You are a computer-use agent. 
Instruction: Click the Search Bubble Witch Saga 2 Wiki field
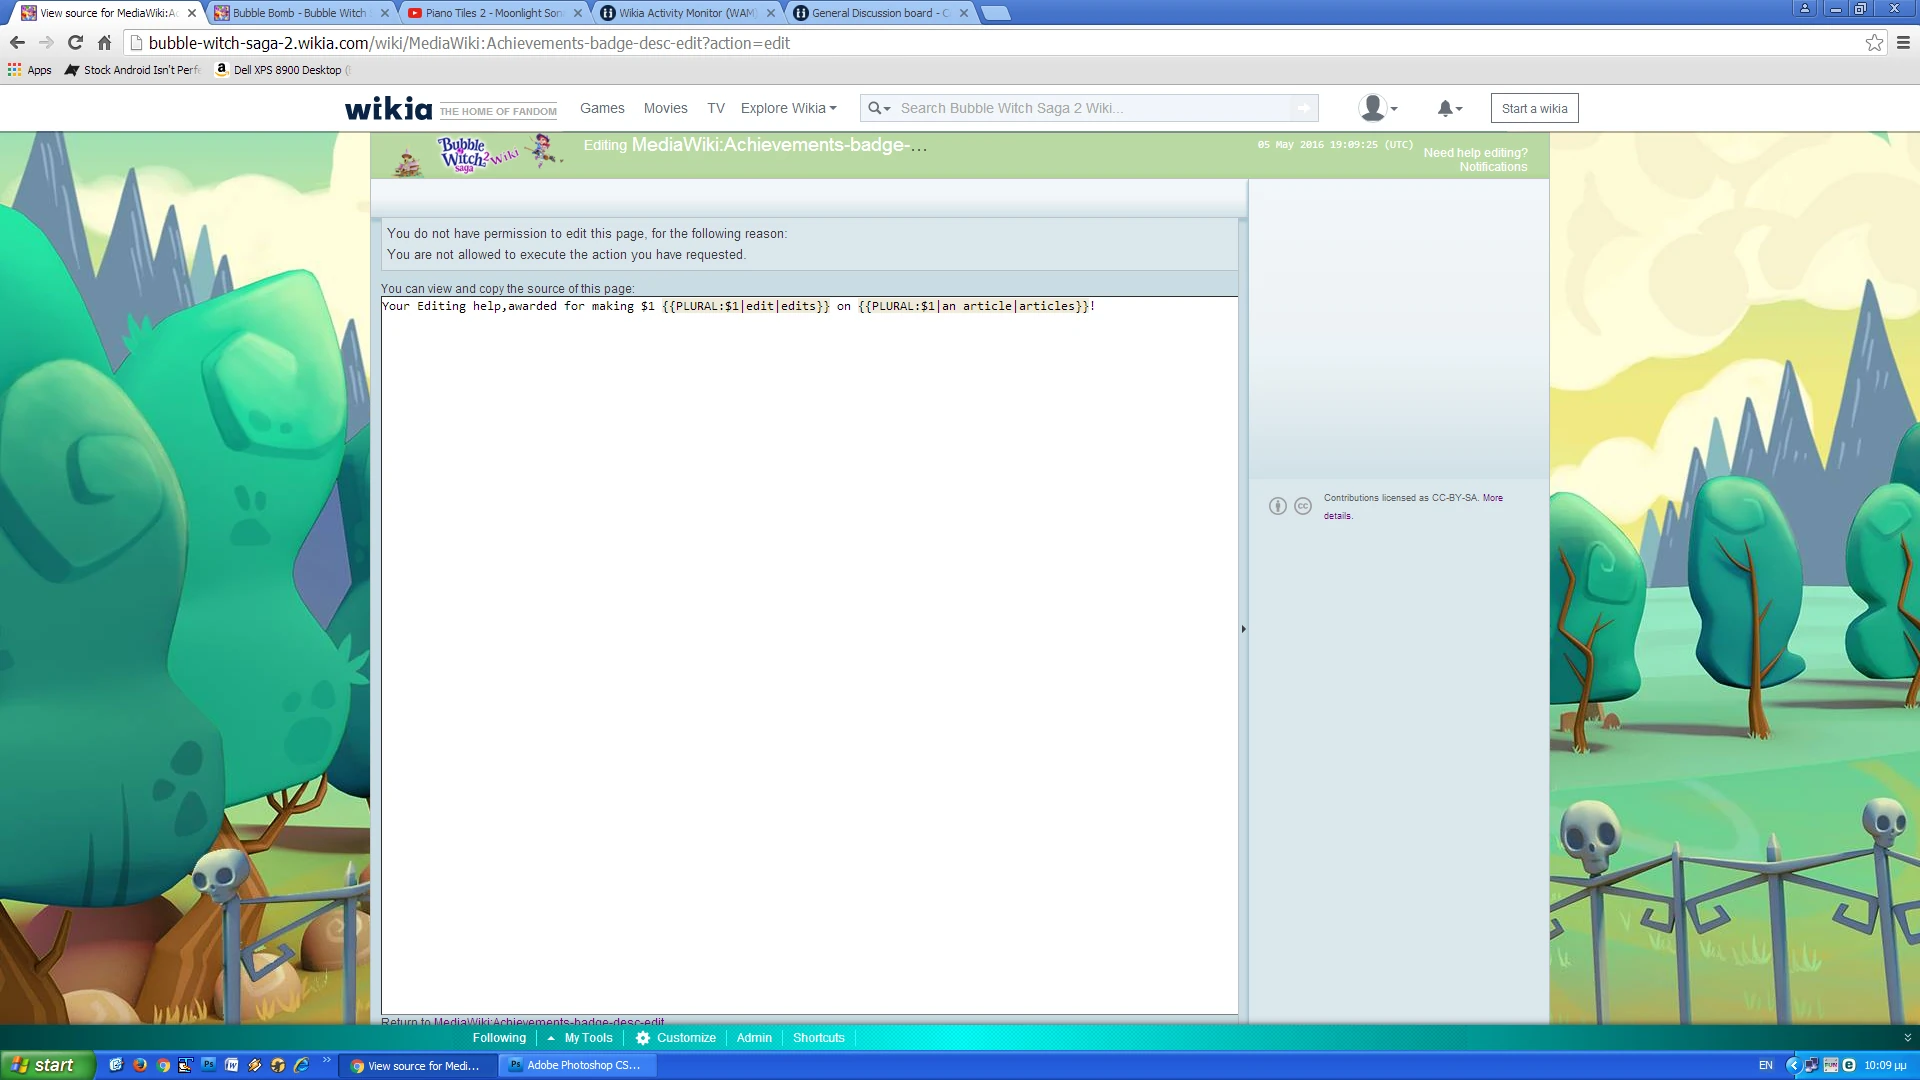pyautogui.click(x=1090, y=108)
